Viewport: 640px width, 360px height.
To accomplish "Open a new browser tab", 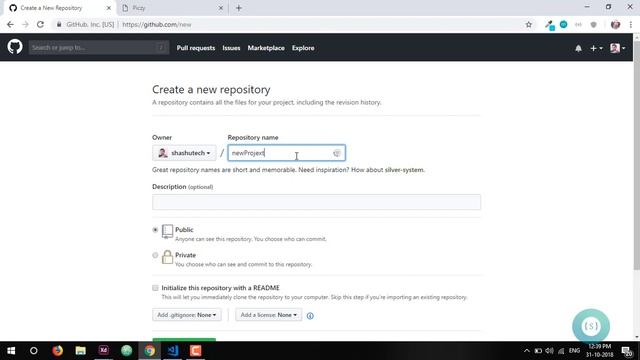I will 239,8.
